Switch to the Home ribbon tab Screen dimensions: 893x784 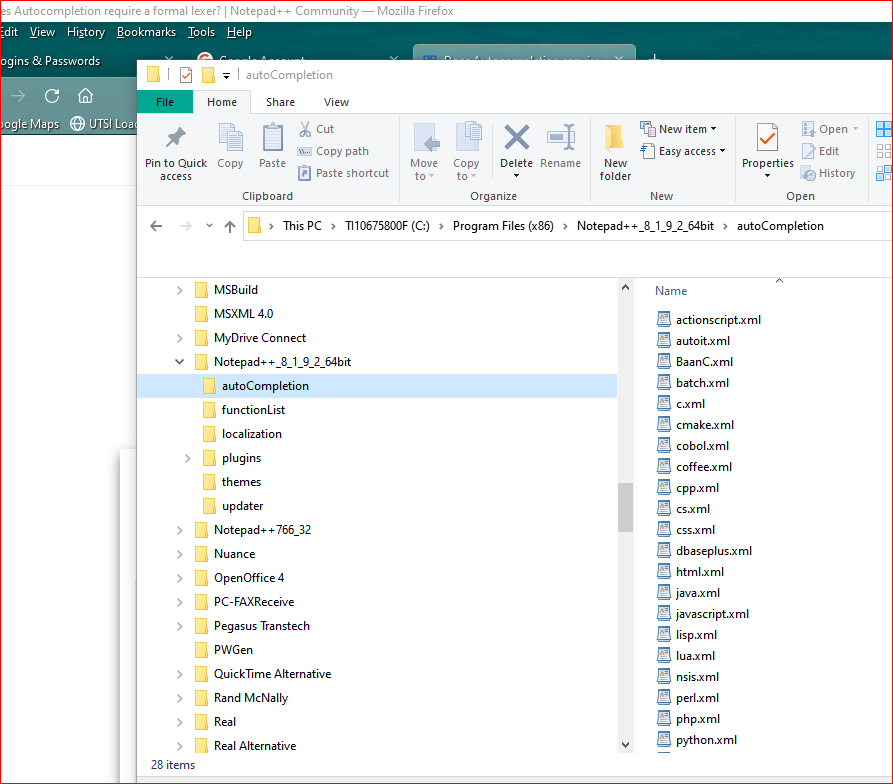(222, 102)
